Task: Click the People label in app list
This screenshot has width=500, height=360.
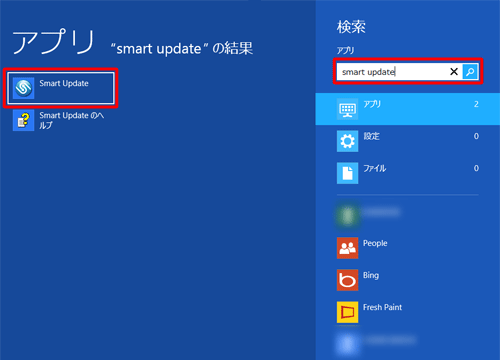Action: coord(375,243)
